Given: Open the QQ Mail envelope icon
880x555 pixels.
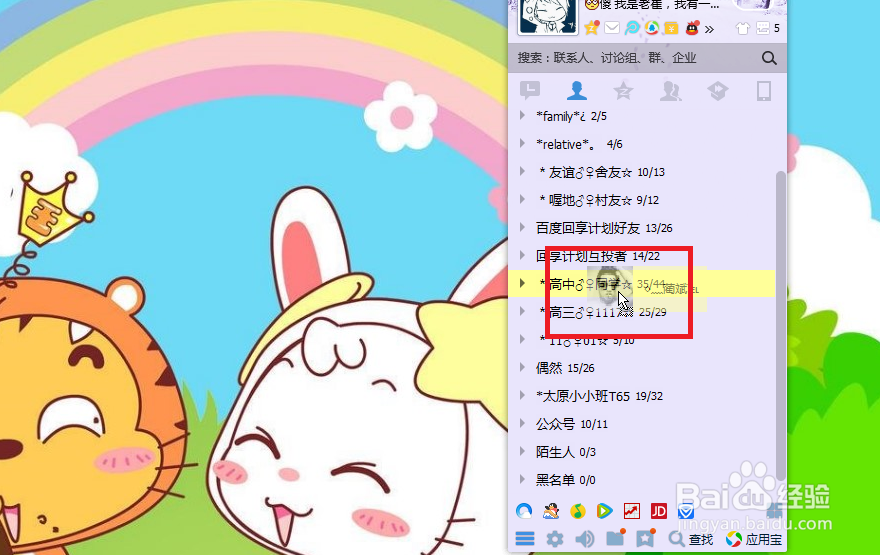Looking at the screenshot, I should coord(612,27).
